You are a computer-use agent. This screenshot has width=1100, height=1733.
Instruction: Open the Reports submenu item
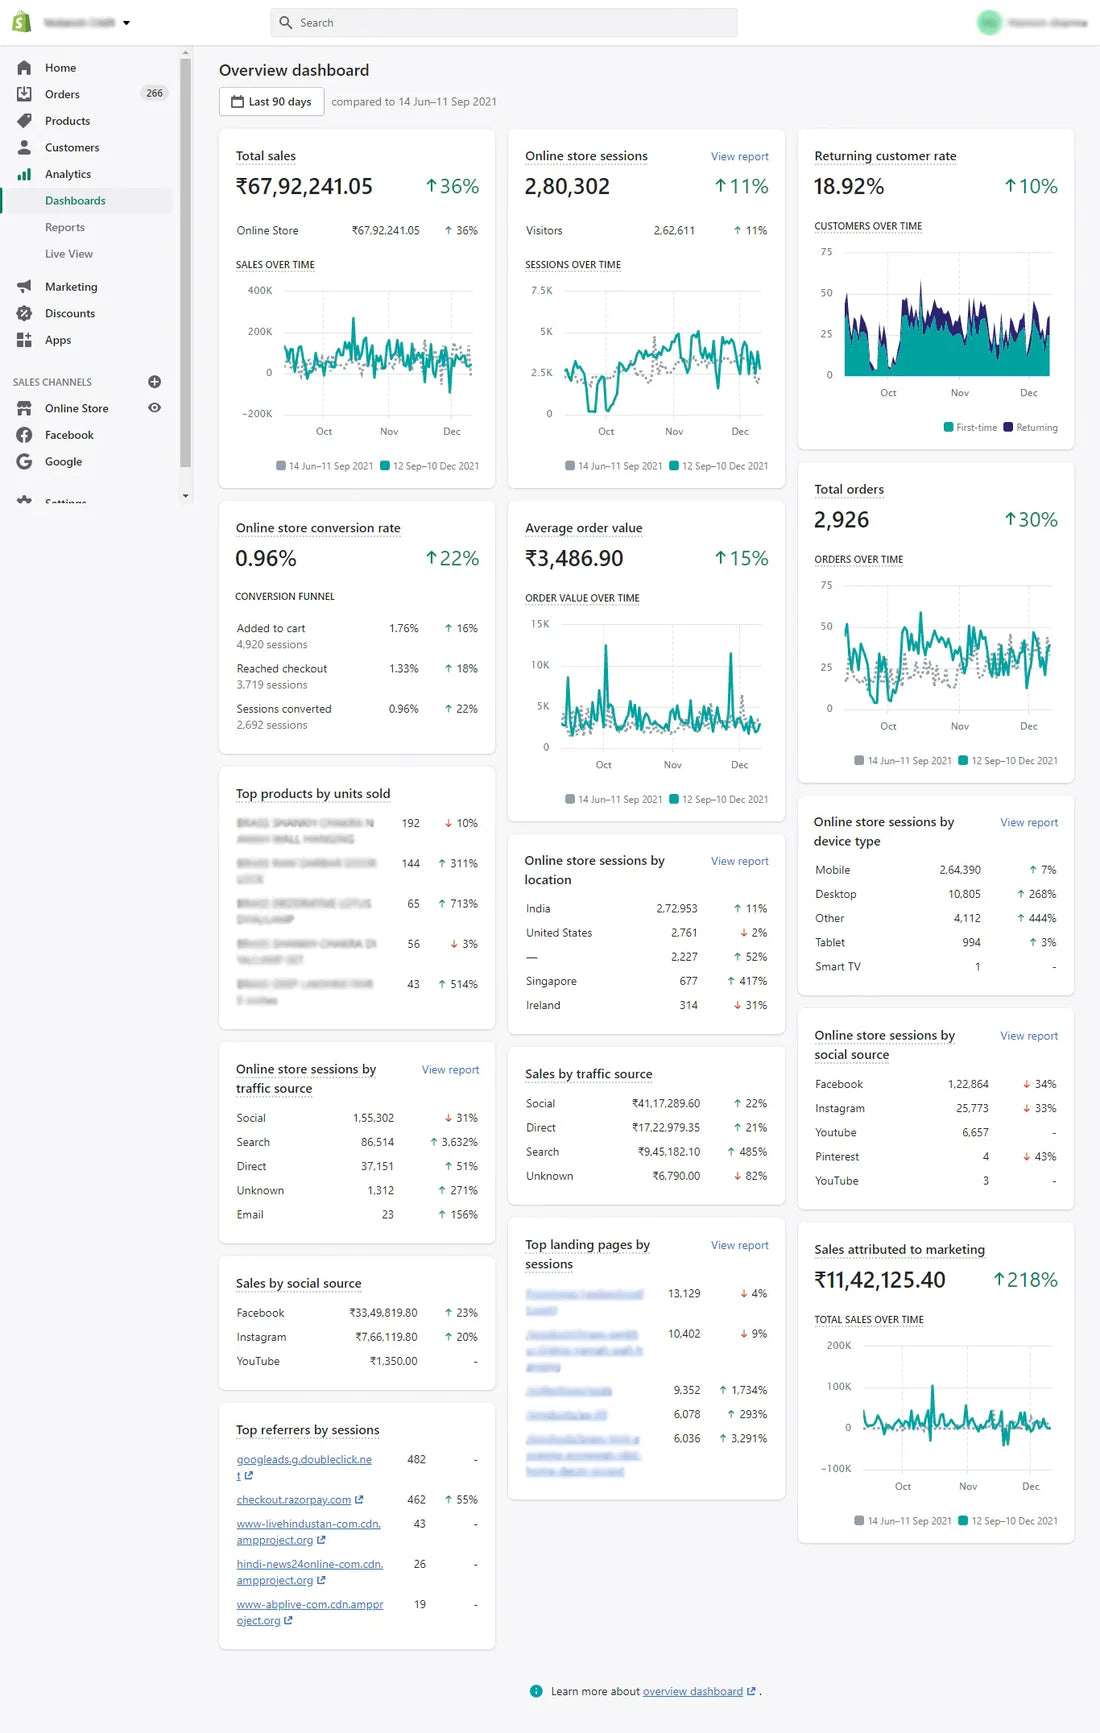coord(65,228)
